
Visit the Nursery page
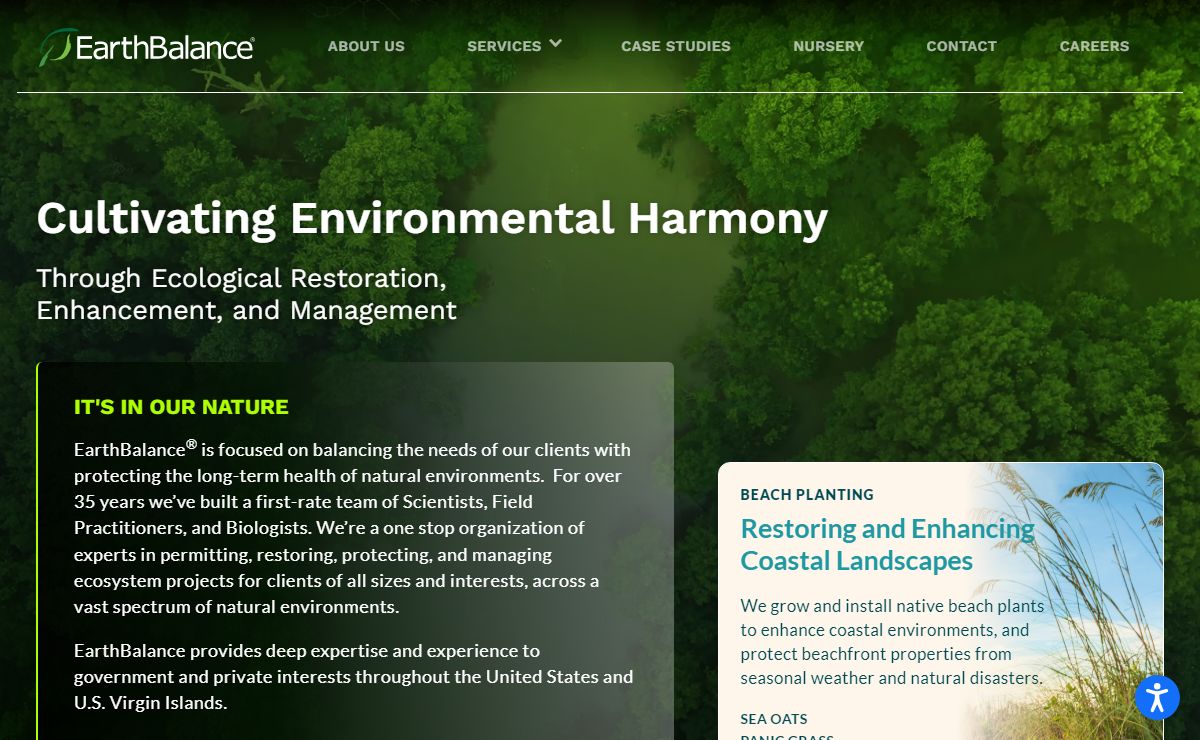tap(828, 46)
